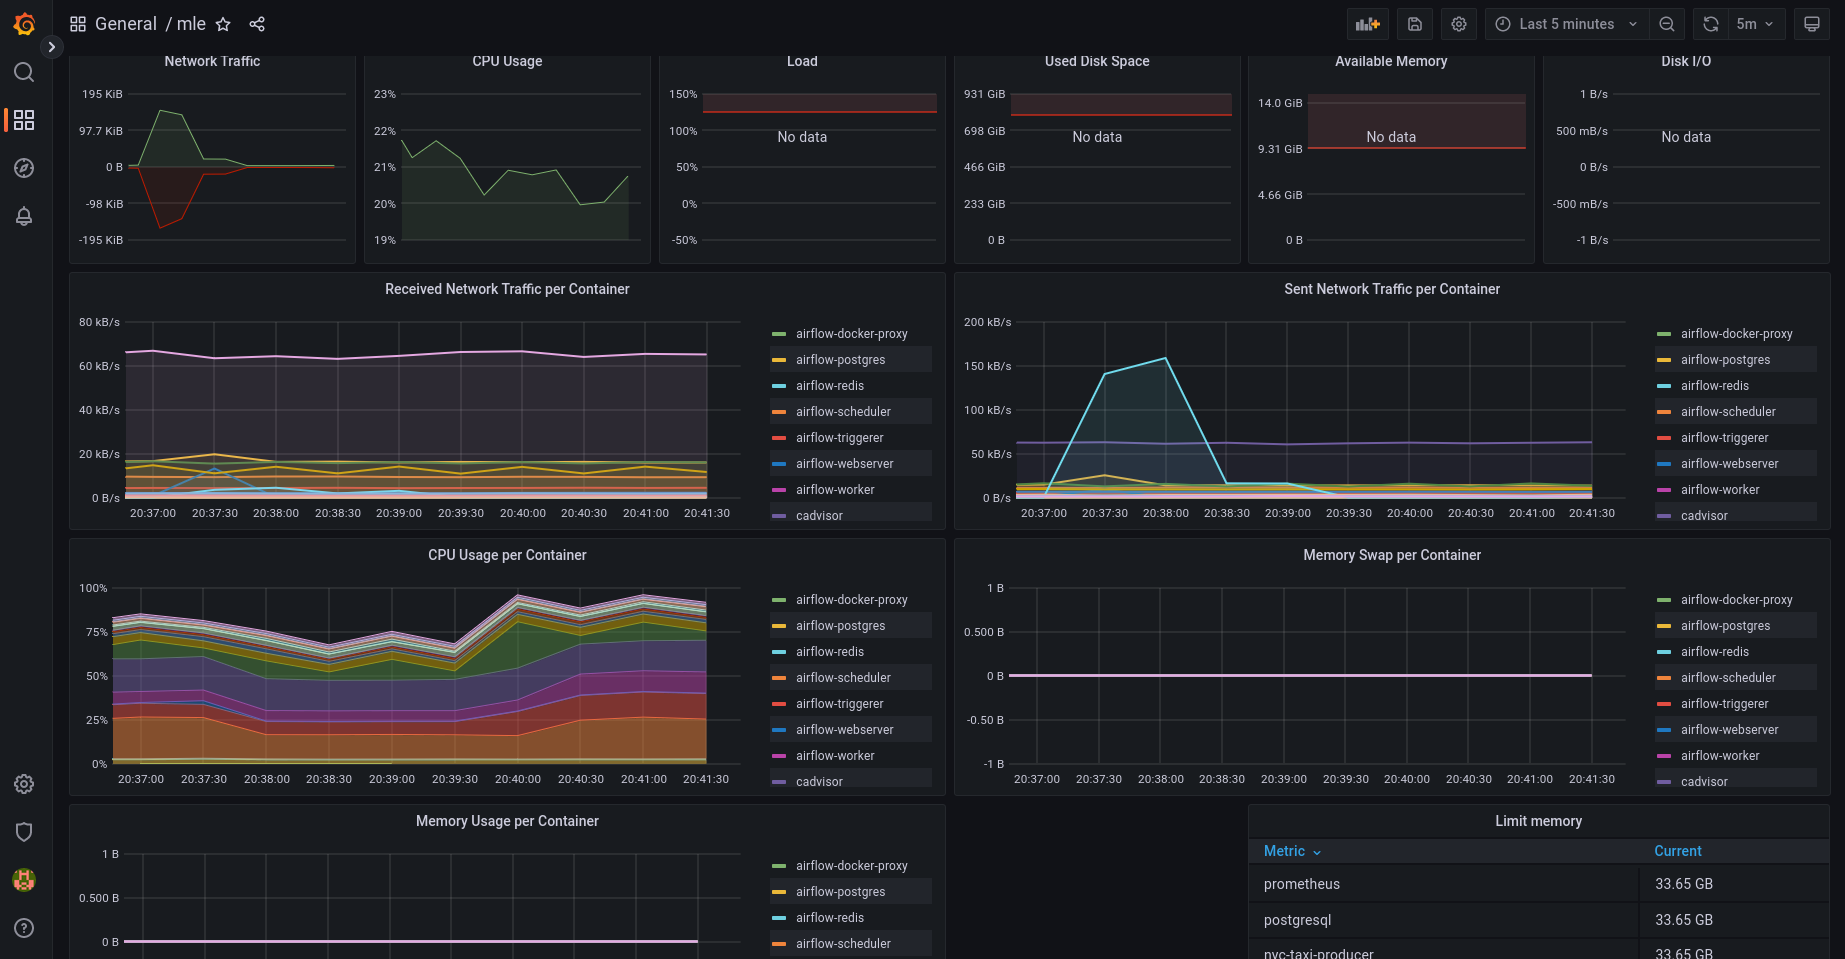Toggle cadvisor series in Sent Network legend
This screenshot has width=1845, height=959.
(x=1704, y=516)
